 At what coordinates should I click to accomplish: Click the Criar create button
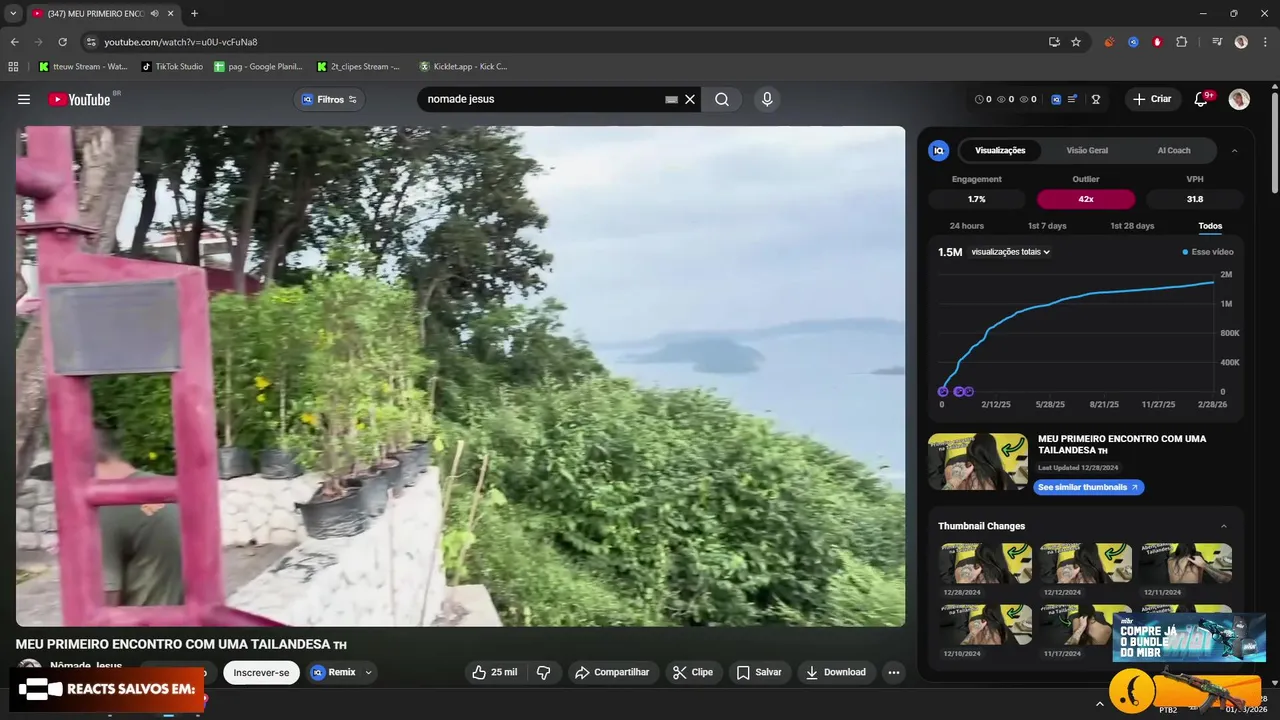pos(1152,99)
